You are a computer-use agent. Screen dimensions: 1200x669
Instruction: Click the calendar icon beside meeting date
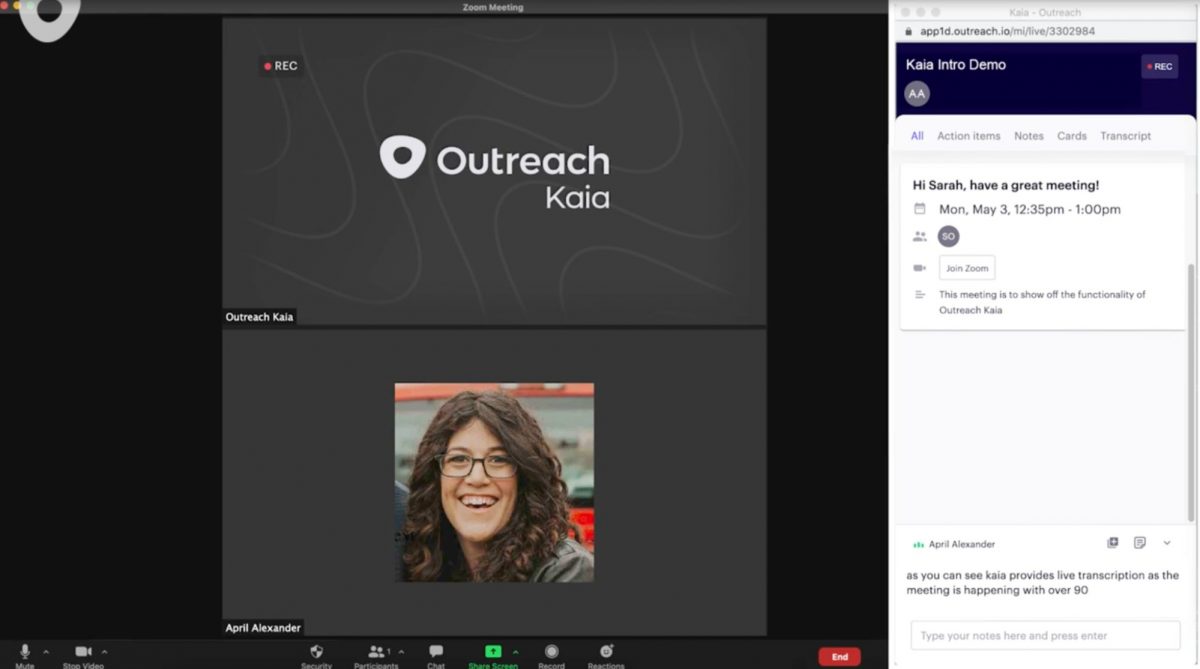point(920,209)
